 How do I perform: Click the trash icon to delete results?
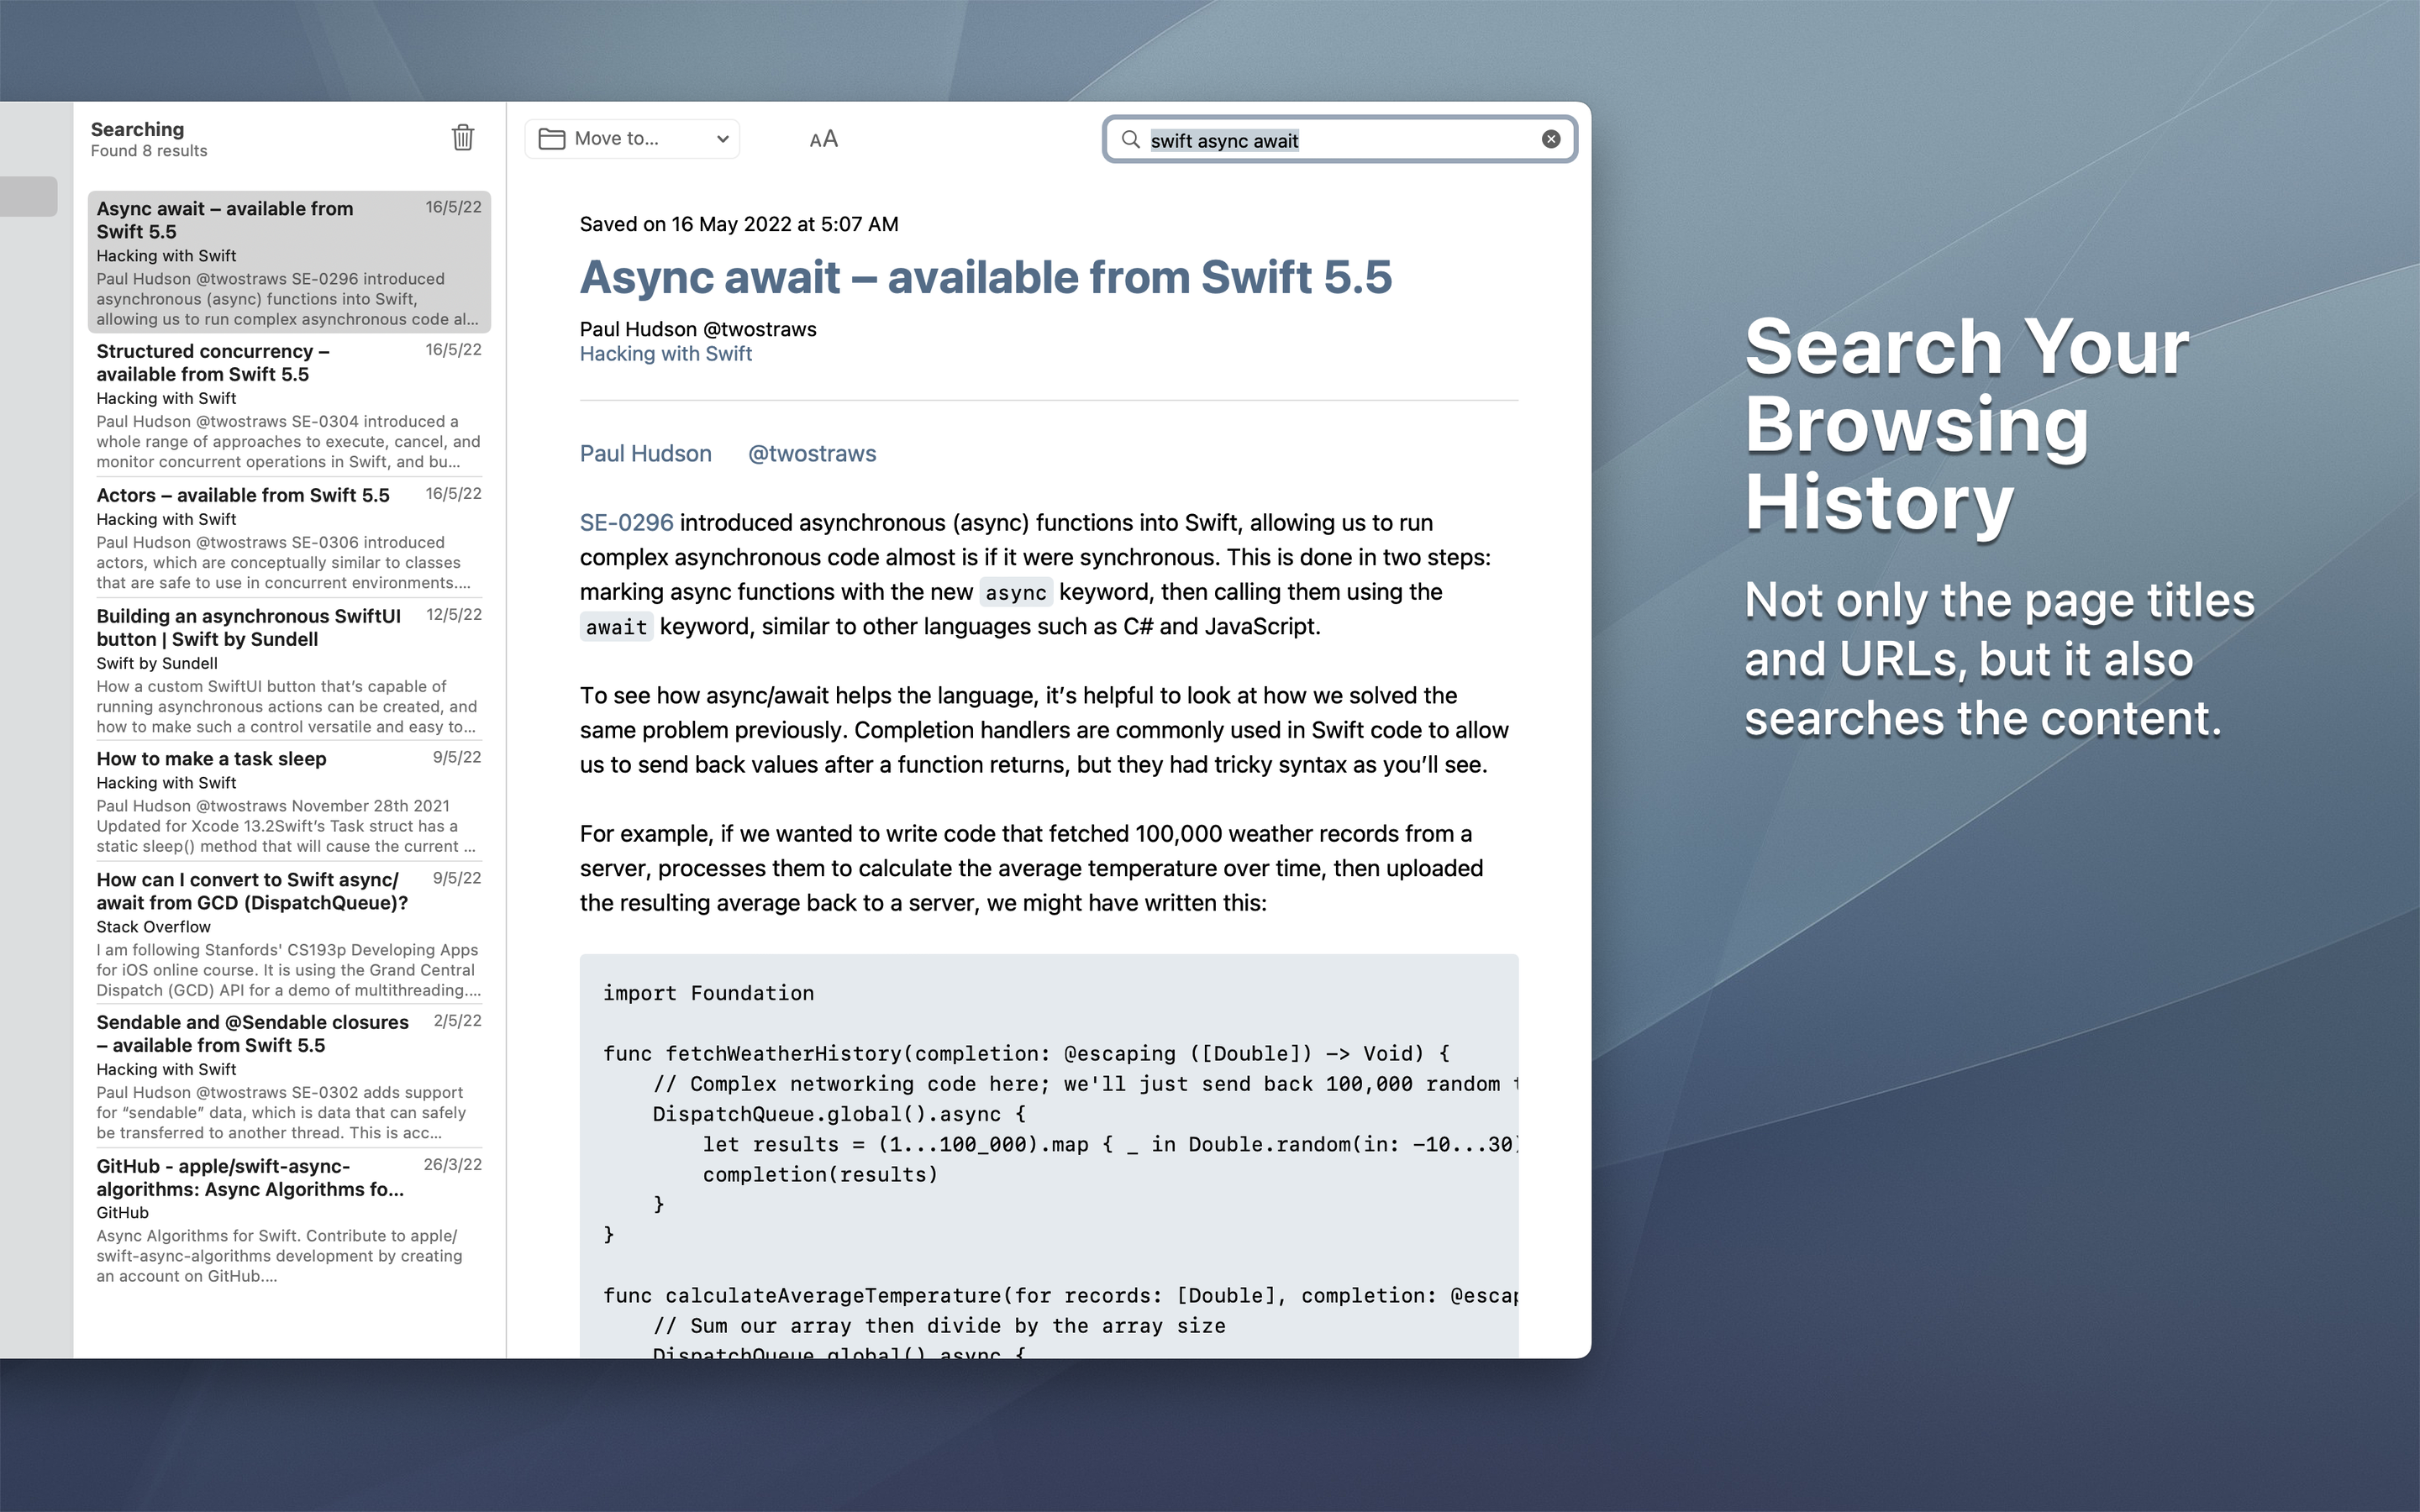(462, 138)
